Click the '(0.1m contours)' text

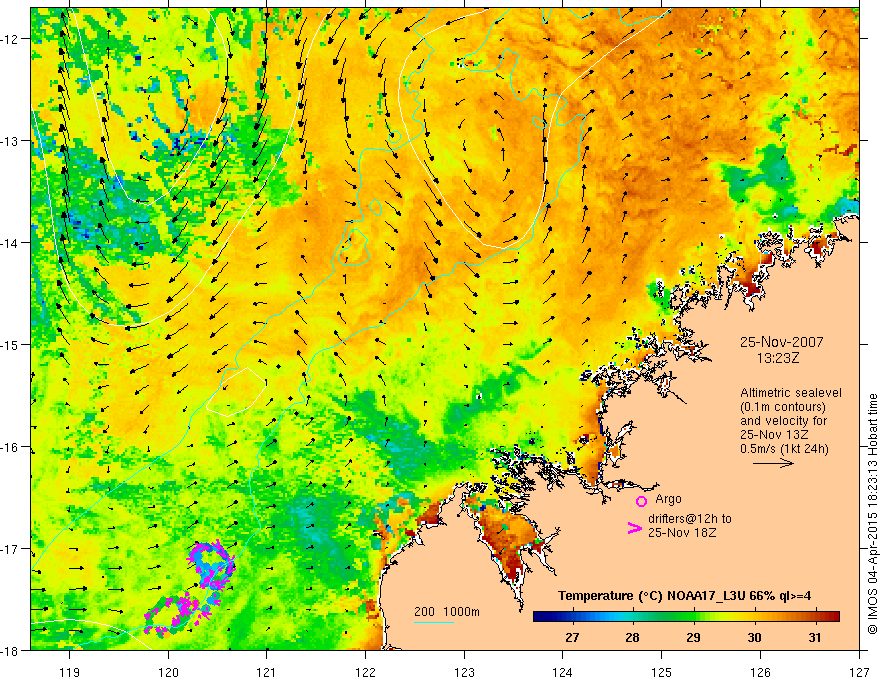(783, 407)
